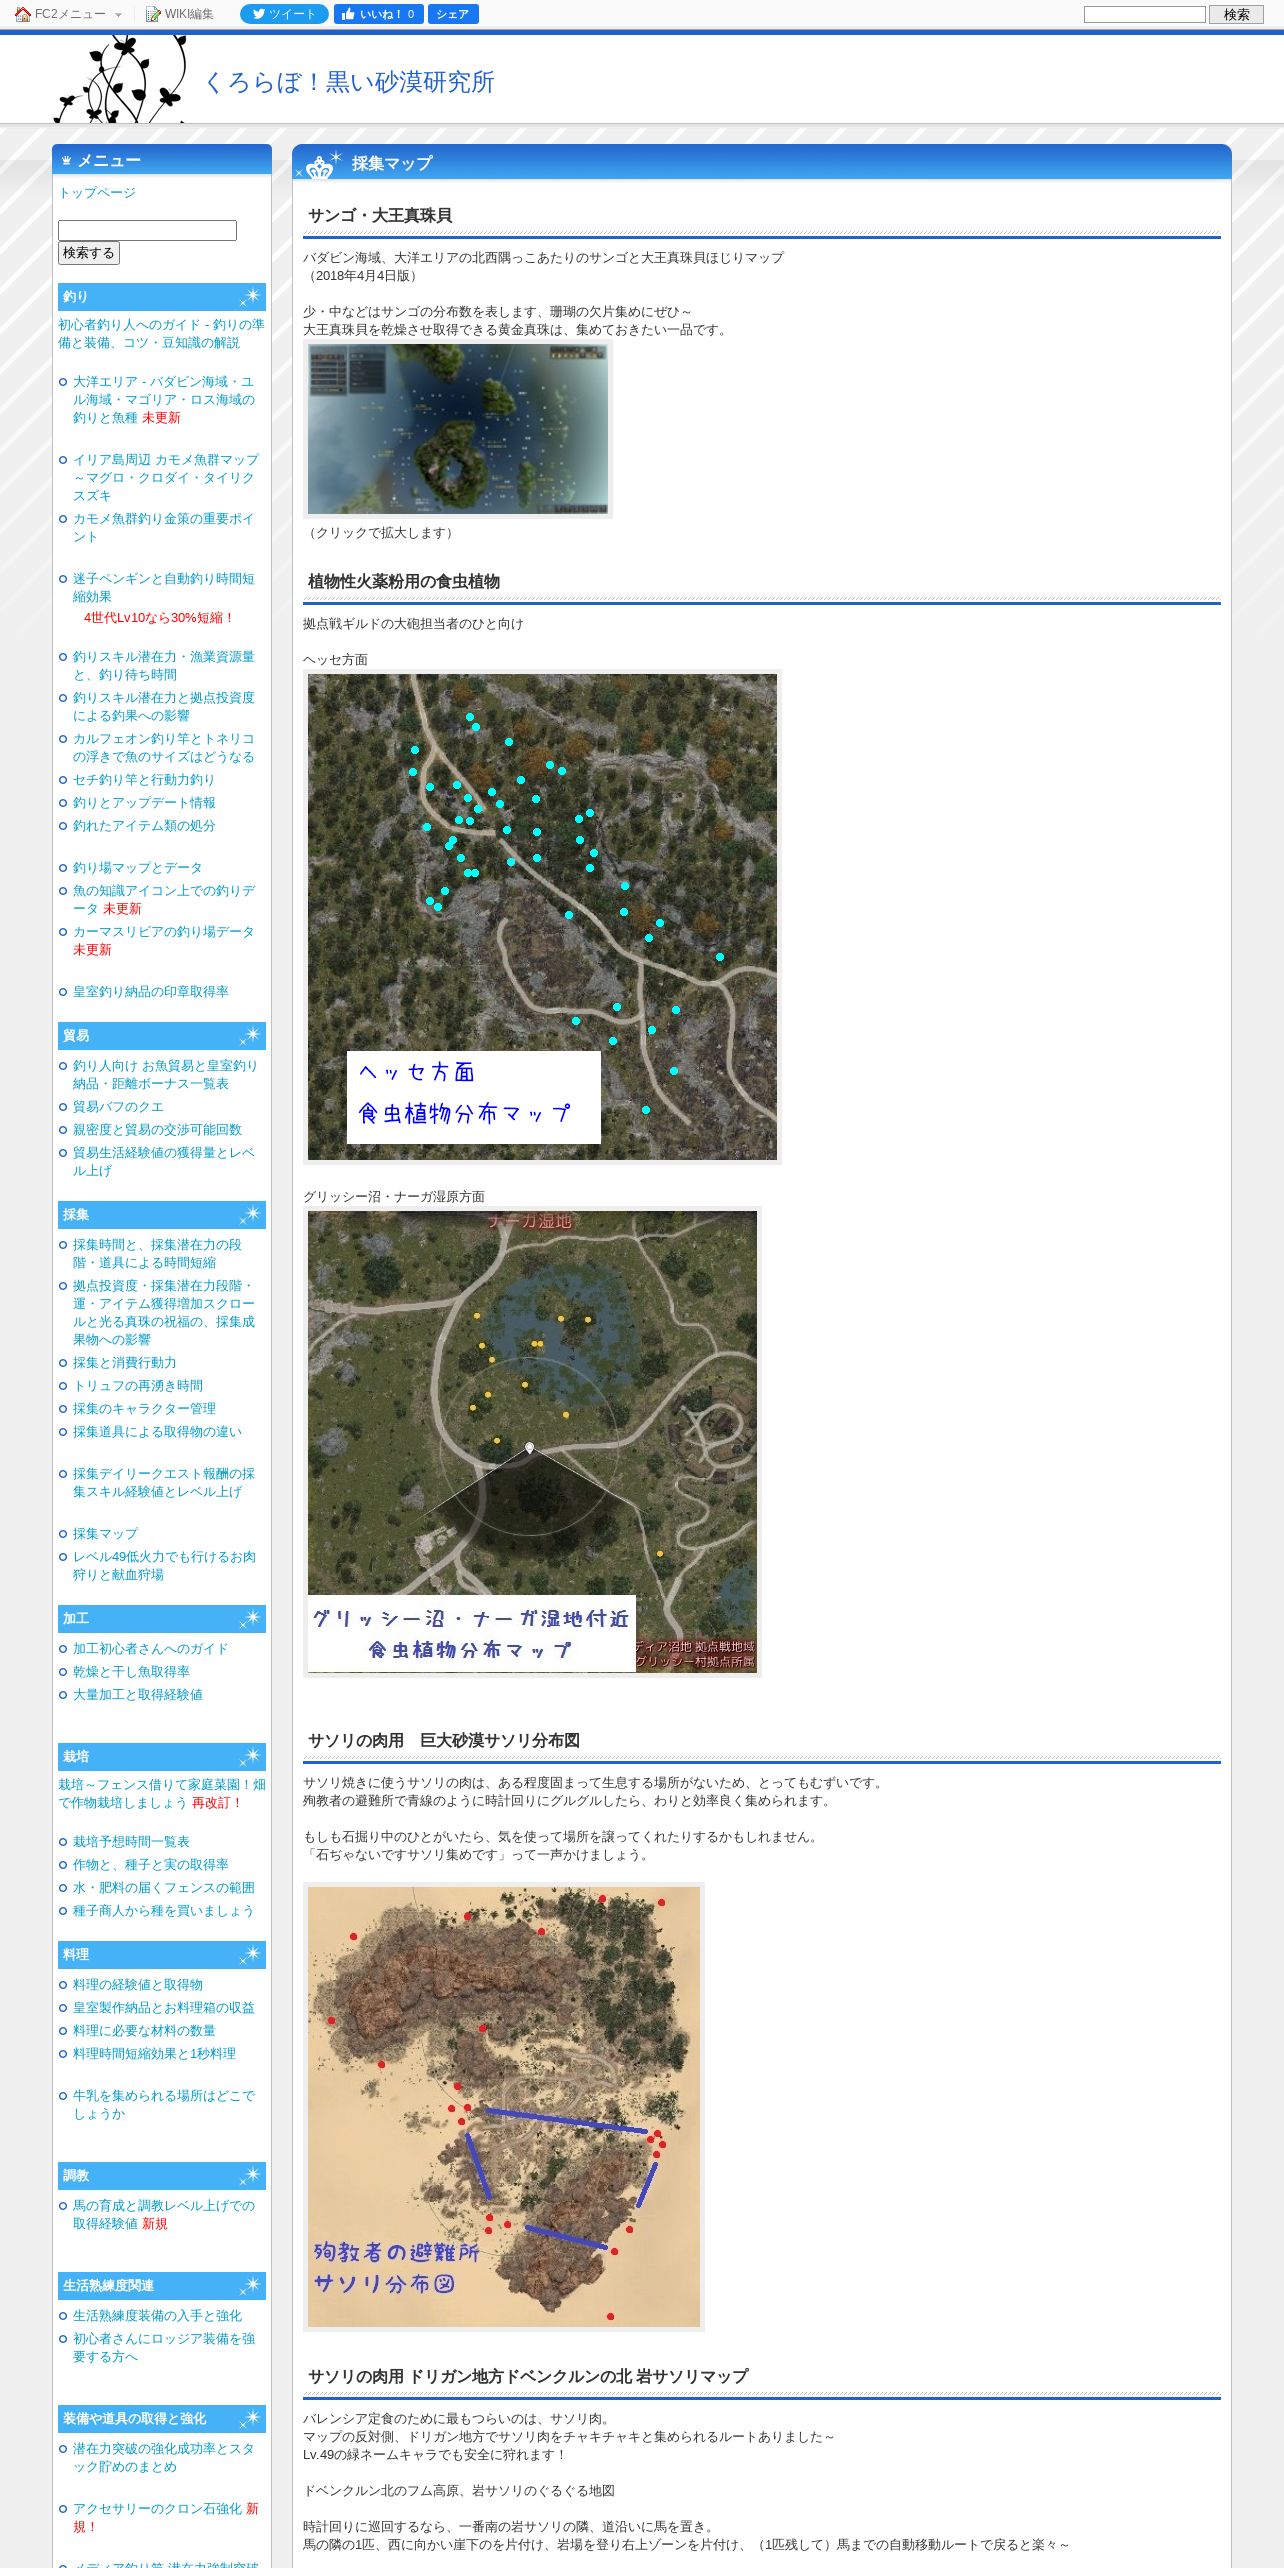Click the ツイート tweet button
Viewport: 1284px width, 2568px height.
[x=284, y=14]
